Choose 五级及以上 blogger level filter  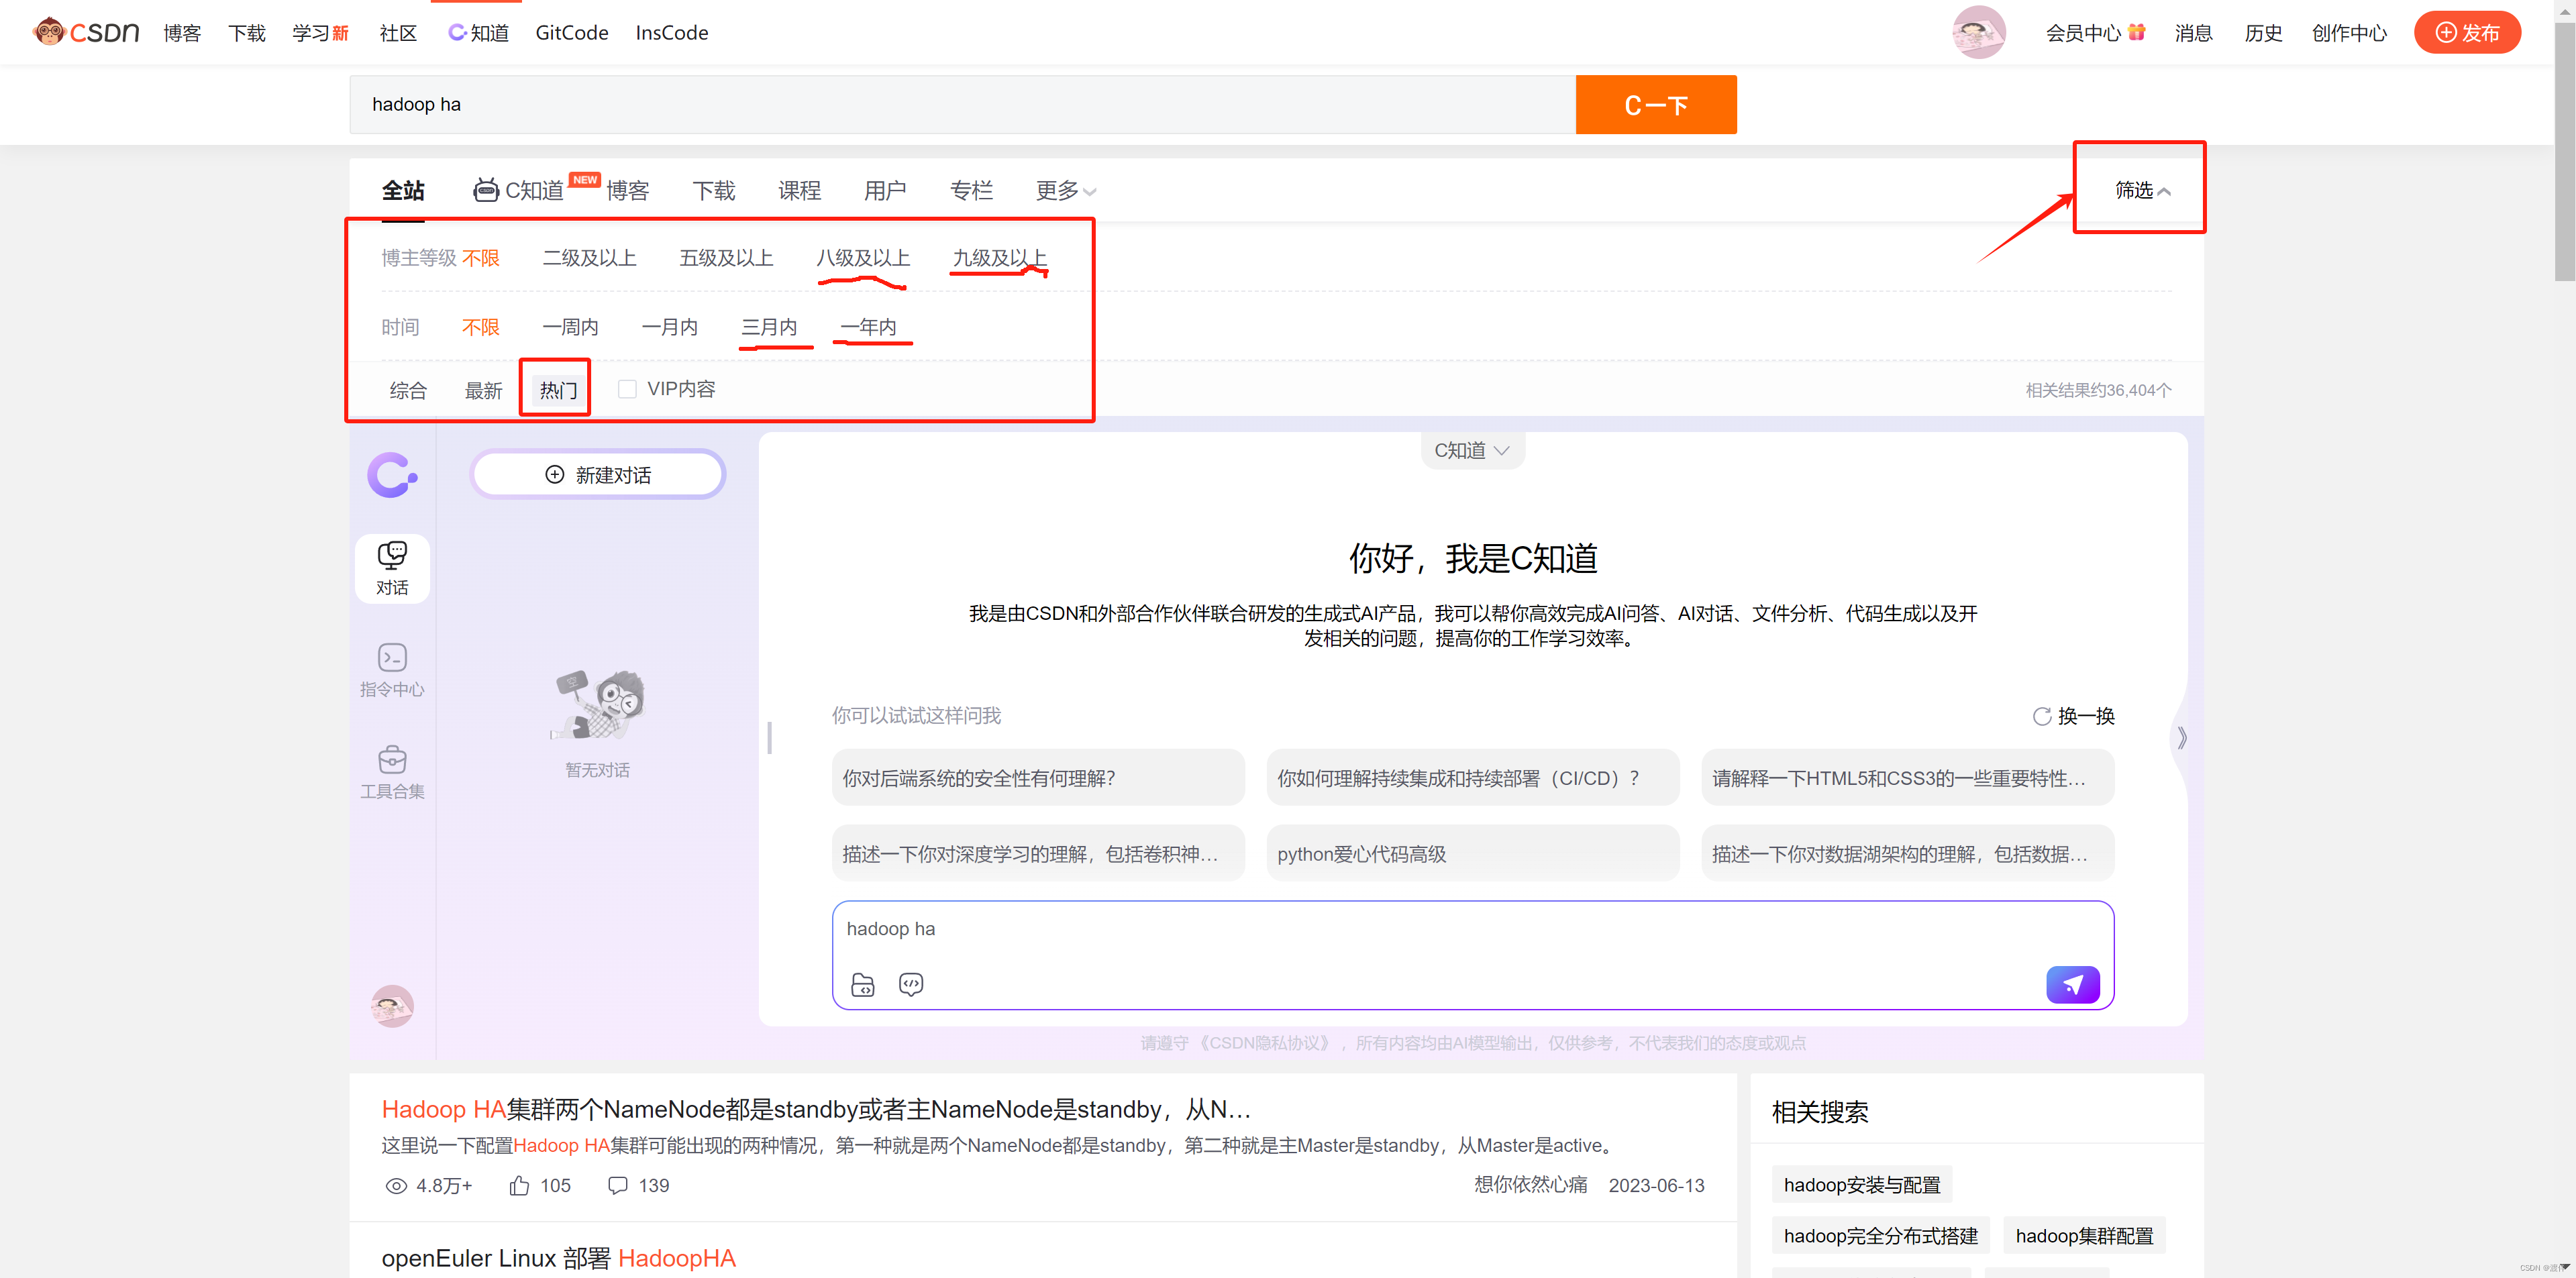click(x=726, y=258)
